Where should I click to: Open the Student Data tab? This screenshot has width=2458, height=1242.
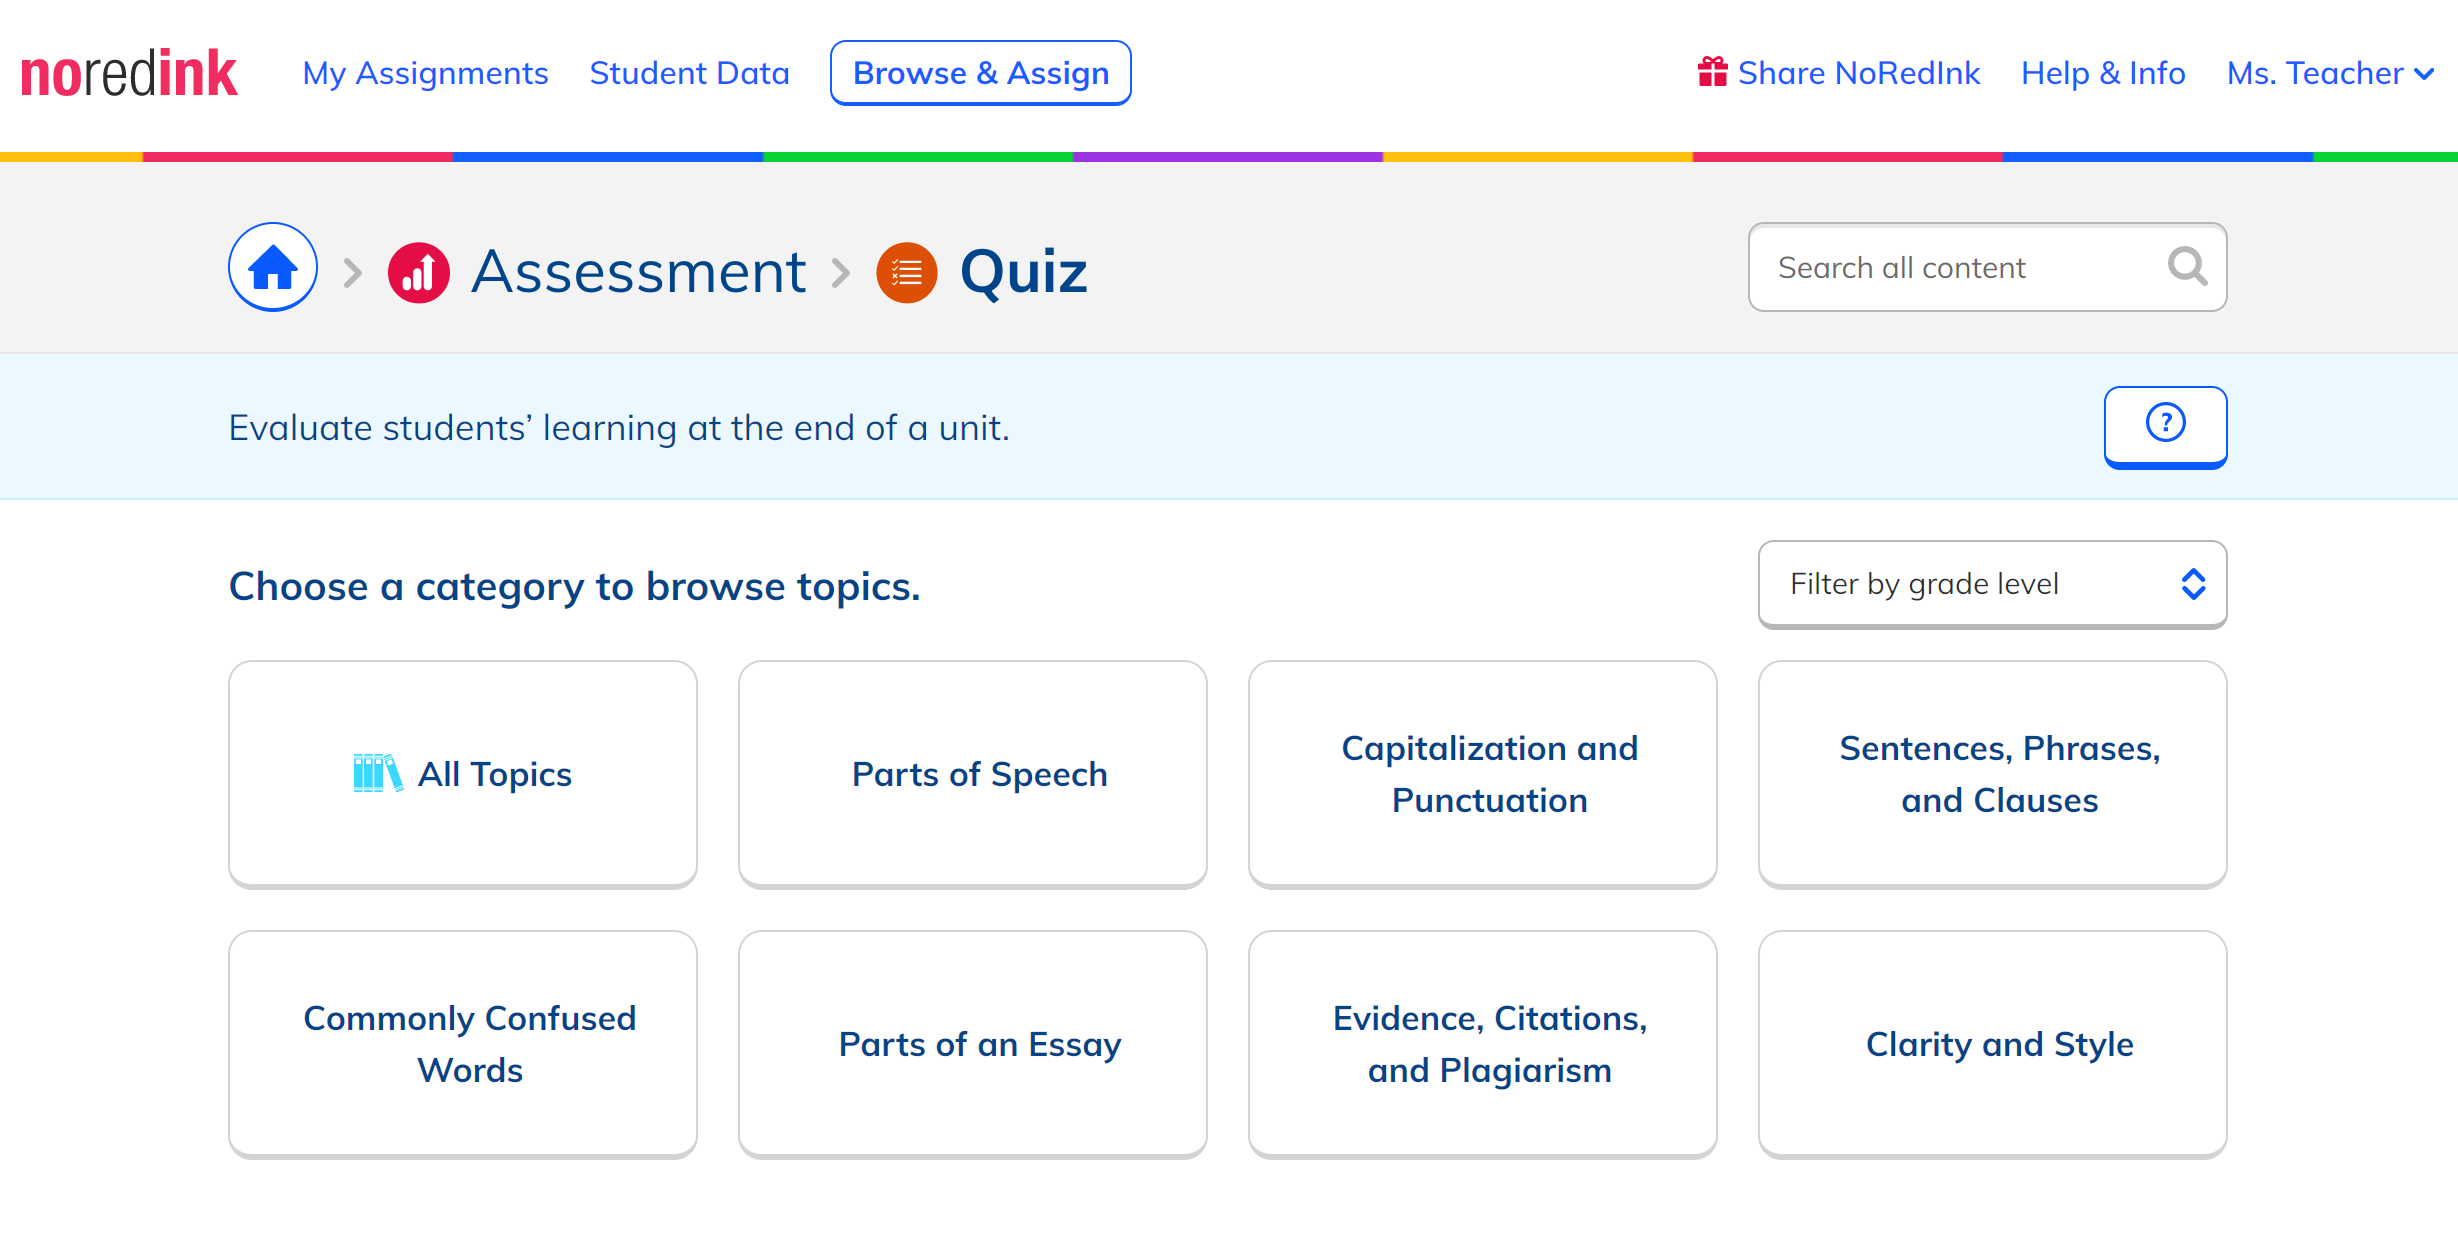click(690, 73)
